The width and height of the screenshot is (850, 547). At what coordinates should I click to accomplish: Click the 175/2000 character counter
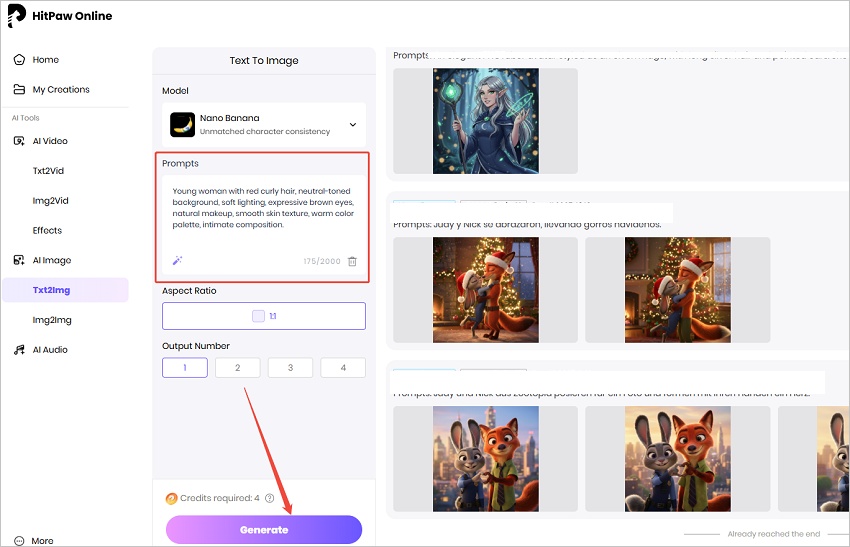click(x=322, y=261)
